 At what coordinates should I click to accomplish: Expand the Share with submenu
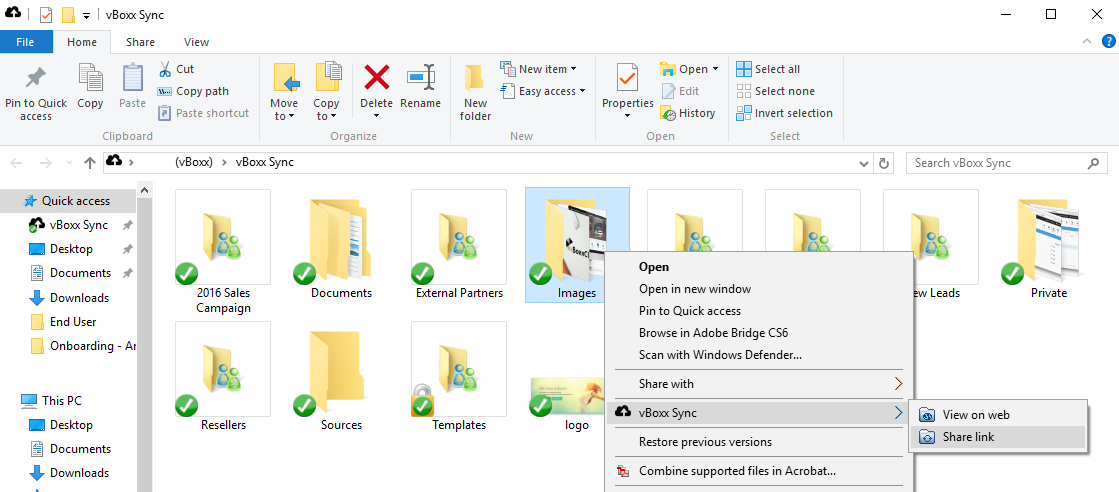[x=759, y=383]
